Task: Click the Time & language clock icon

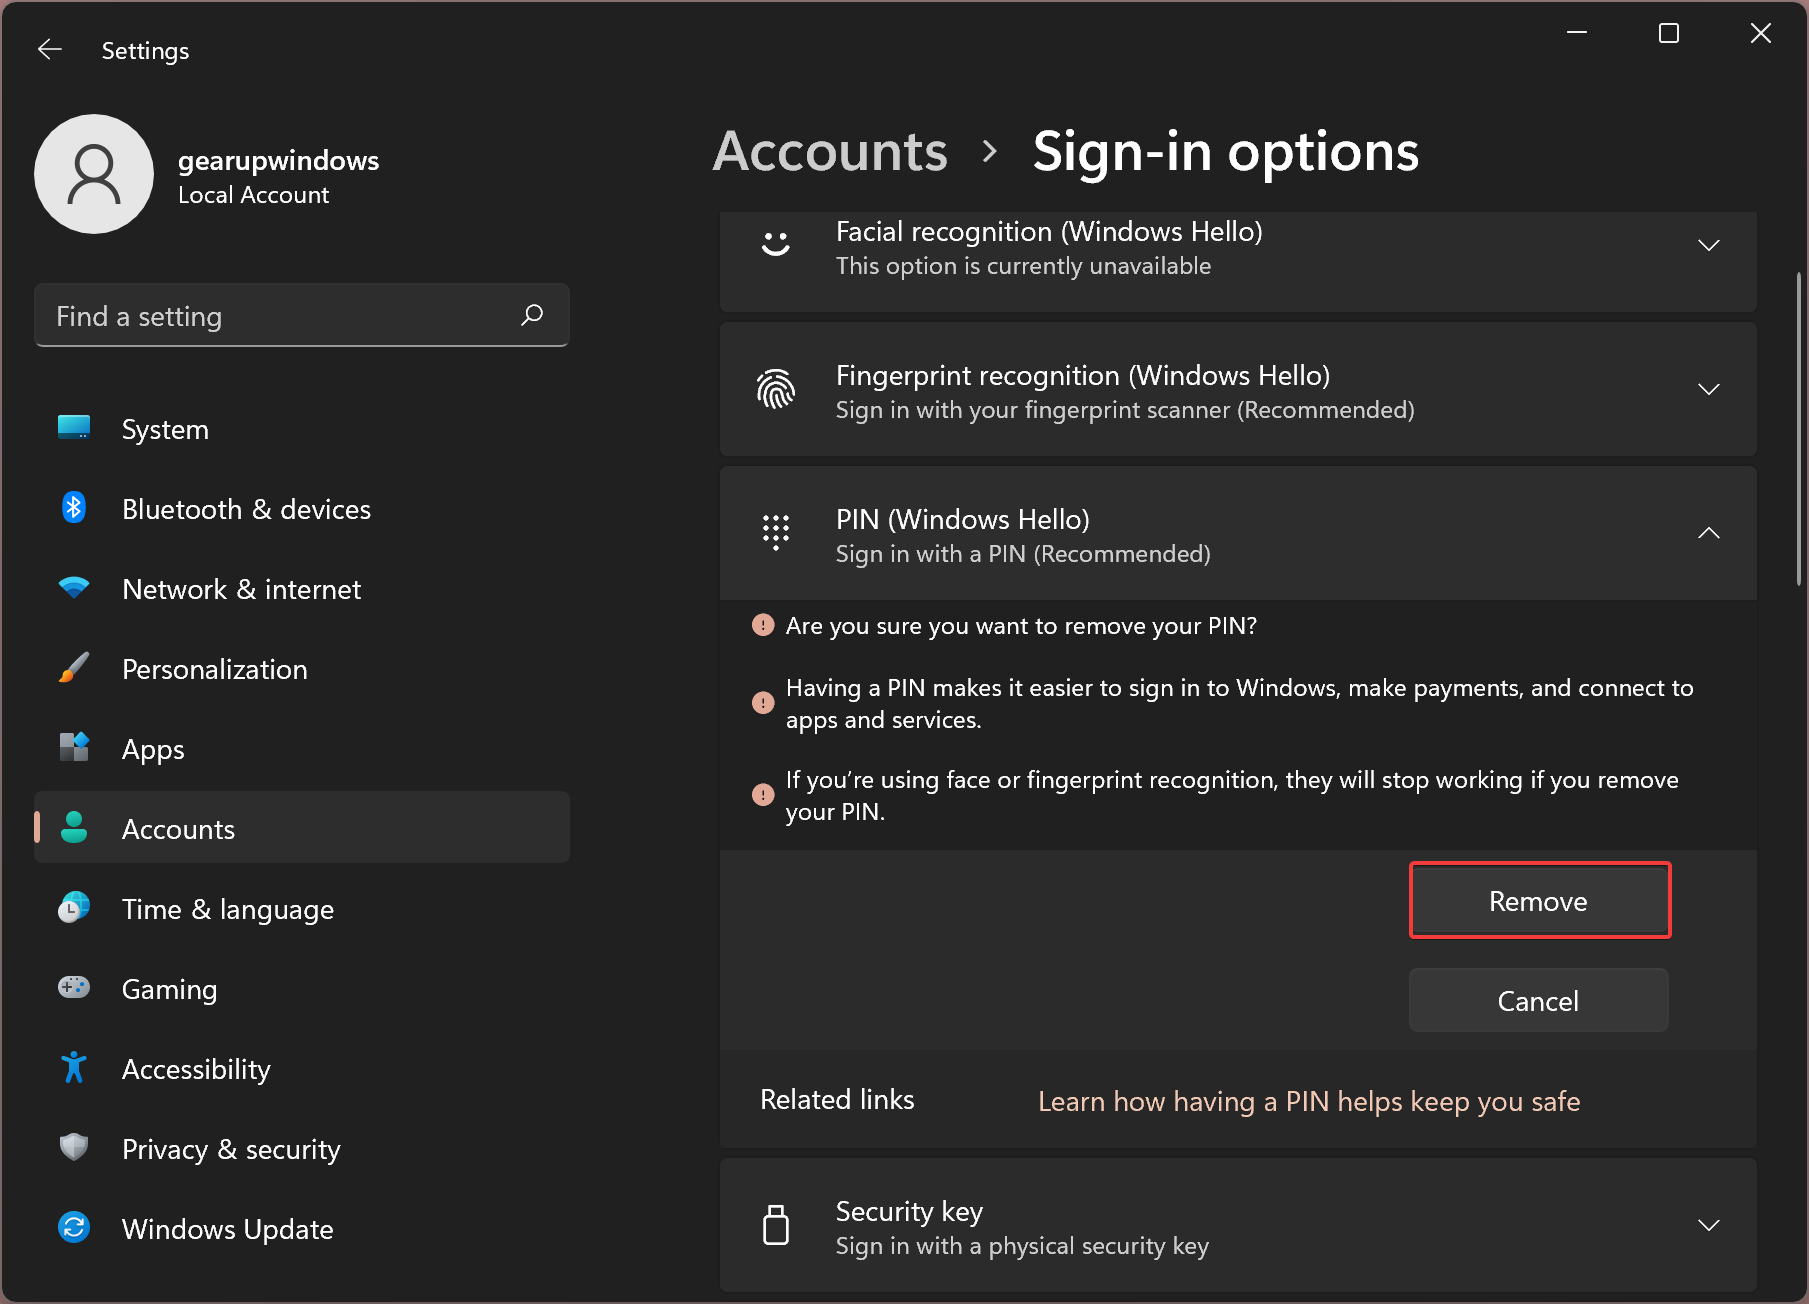Action: click(x=74, y=908)
